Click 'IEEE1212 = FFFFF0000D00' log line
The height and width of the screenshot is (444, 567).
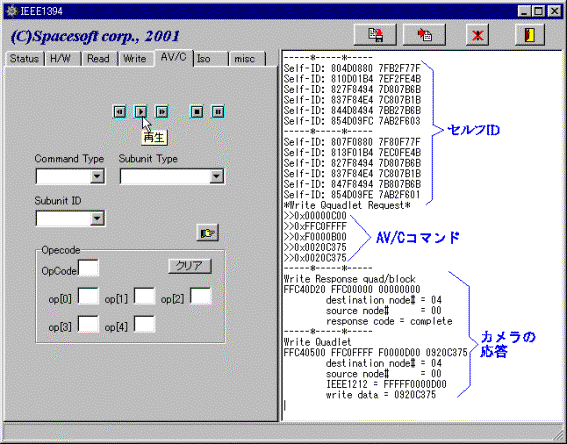tap(386, 384)
